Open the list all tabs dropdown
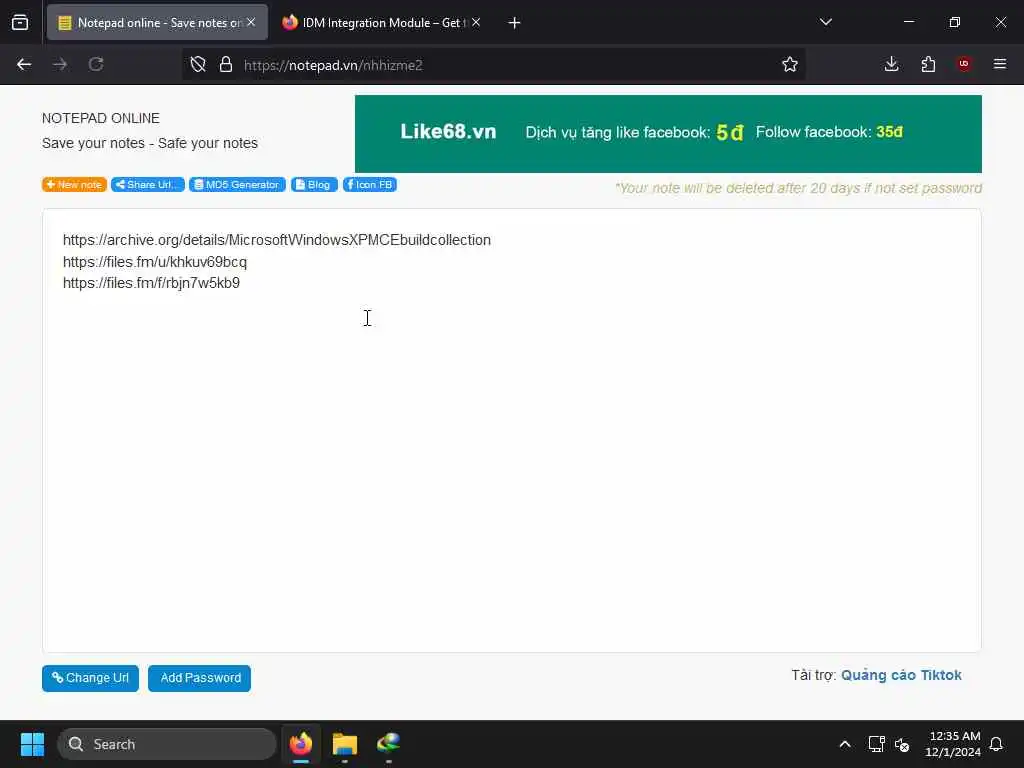Viewport: 1024px width, 768px height. [x=826, y=22]
